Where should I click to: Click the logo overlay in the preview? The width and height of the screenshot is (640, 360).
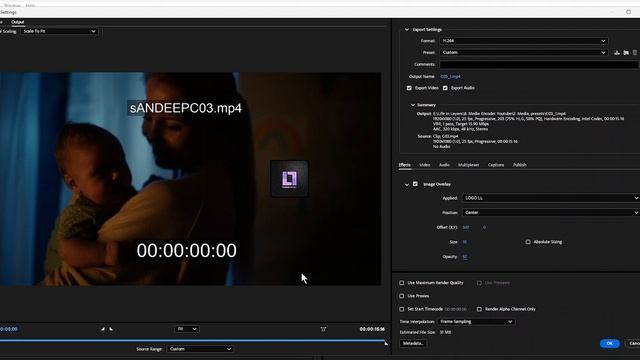[x=289, y=179]
